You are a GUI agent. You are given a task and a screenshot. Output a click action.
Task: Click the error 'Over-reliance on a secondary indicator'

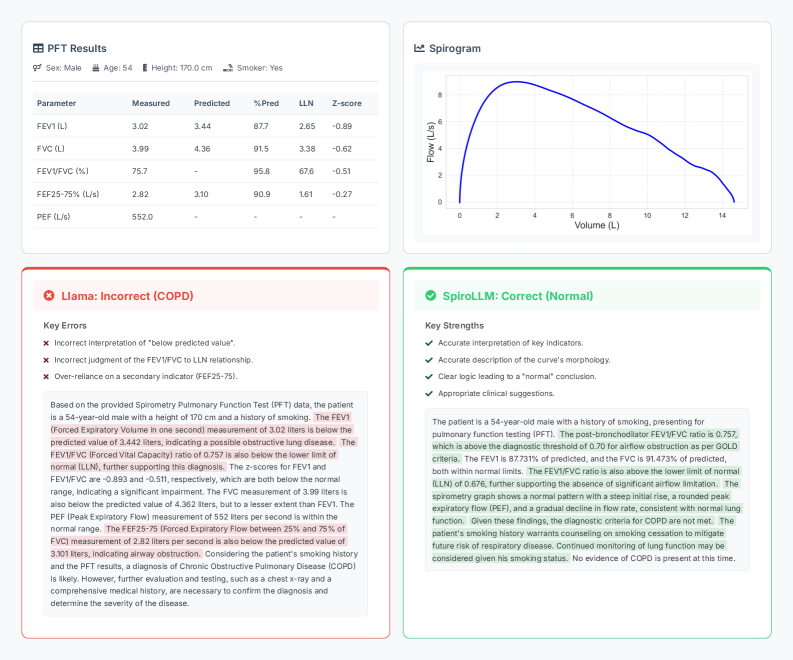click(x=146, y=377)
